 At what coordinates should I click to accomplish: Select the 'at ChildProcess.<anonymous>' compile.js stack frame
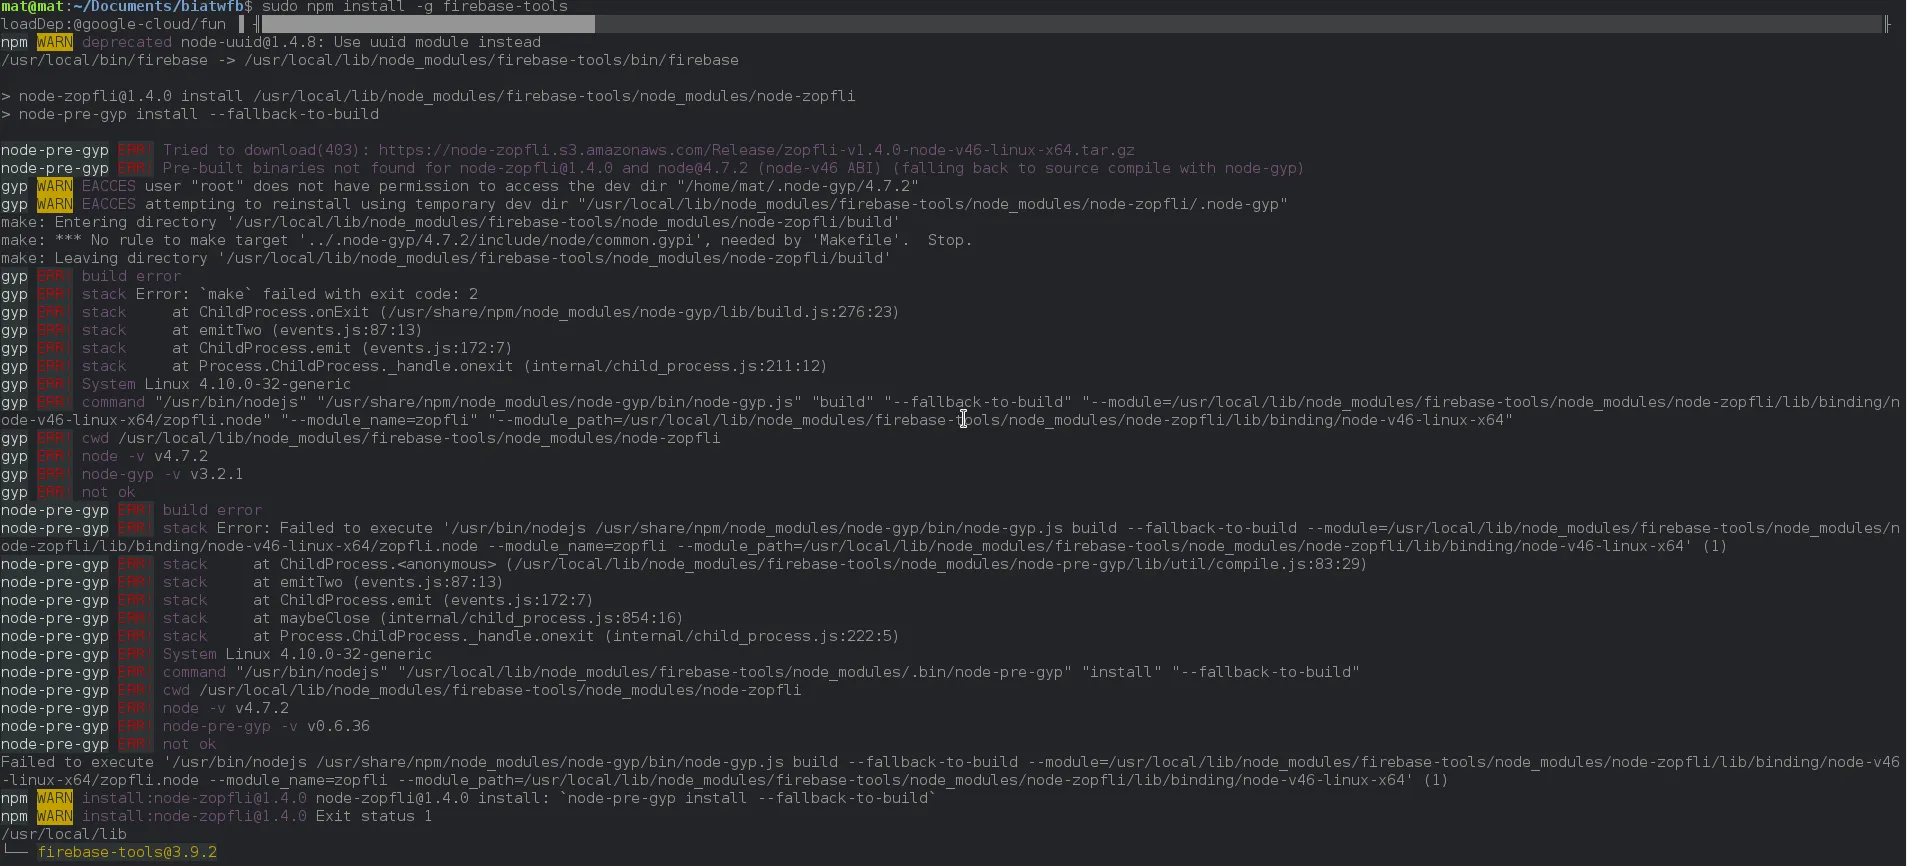[810, 564]
